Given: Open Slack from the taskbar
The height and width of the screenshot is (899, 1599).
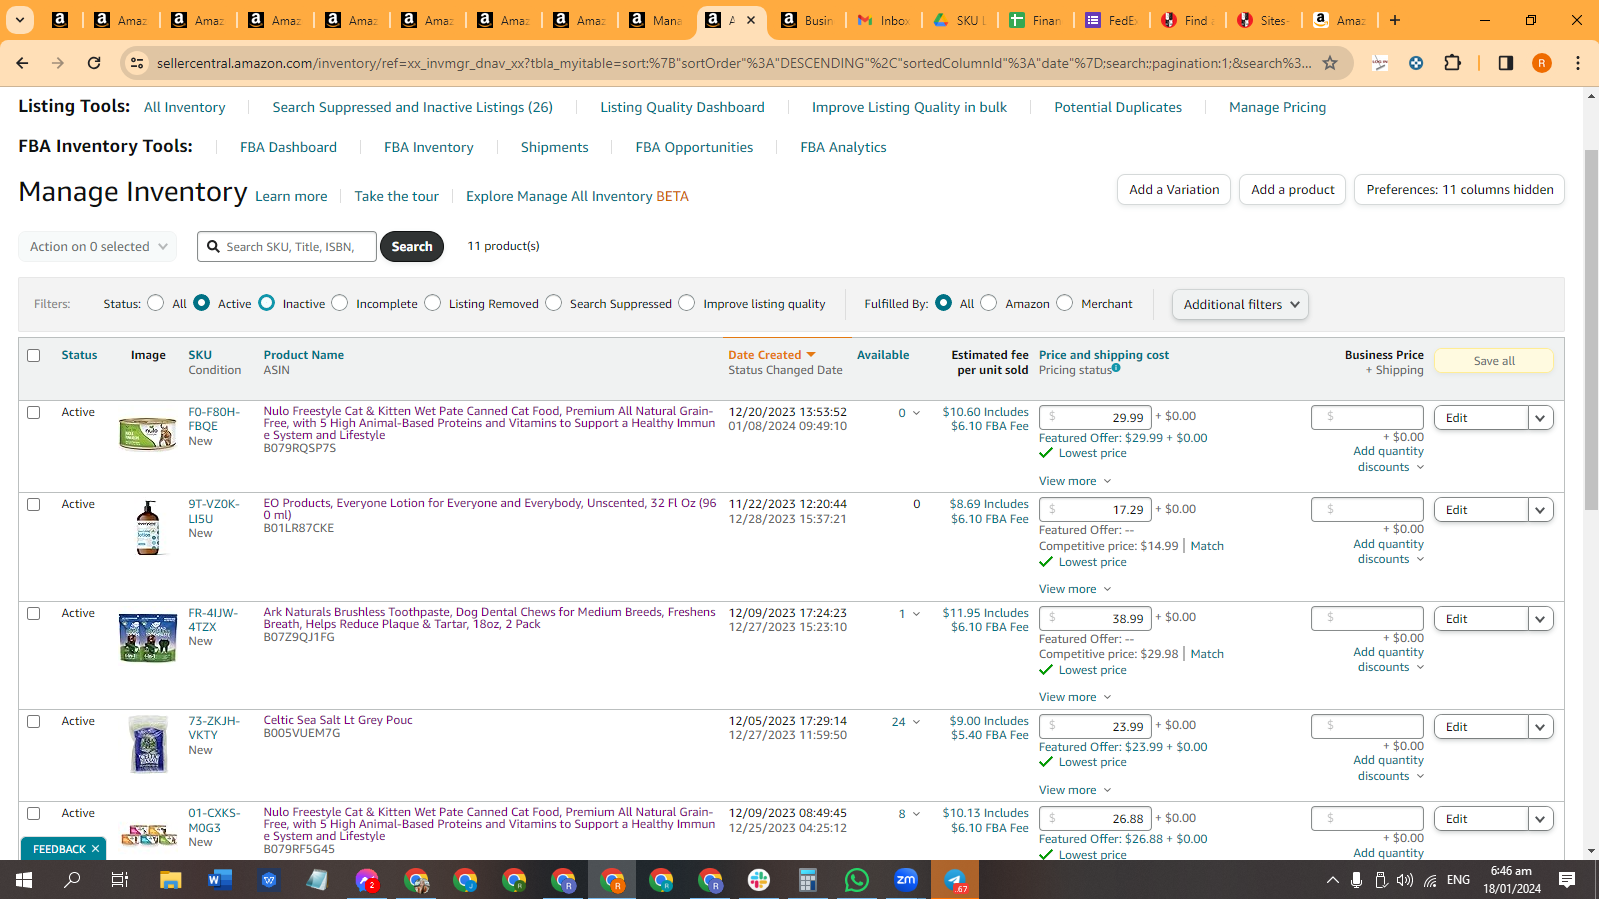Looking at the screenshot, I should [759, 880].
